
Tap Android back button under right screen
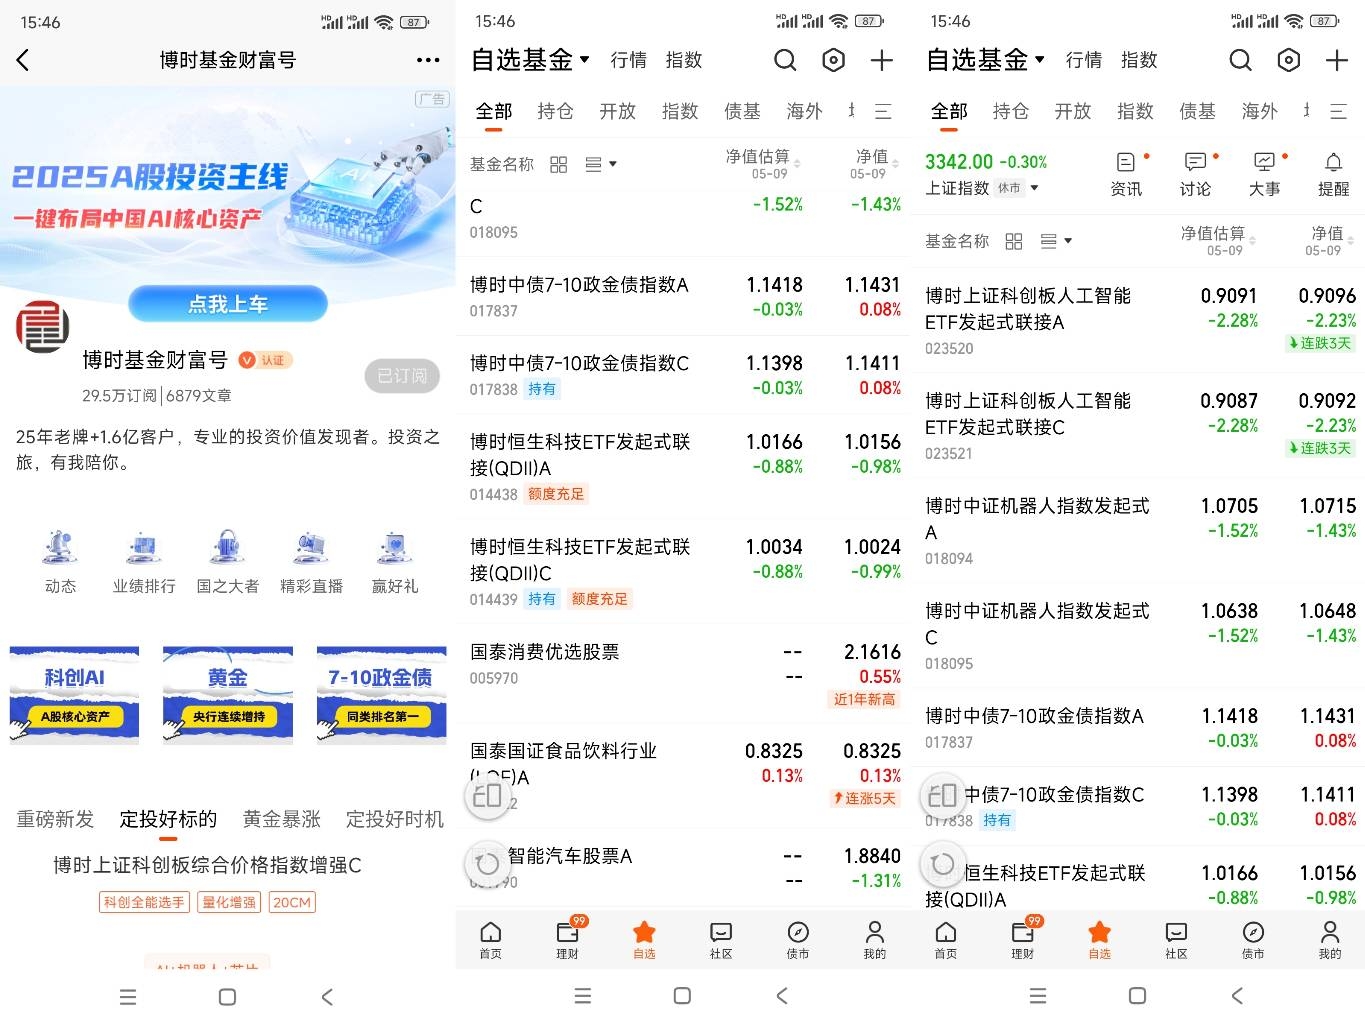1237,996
